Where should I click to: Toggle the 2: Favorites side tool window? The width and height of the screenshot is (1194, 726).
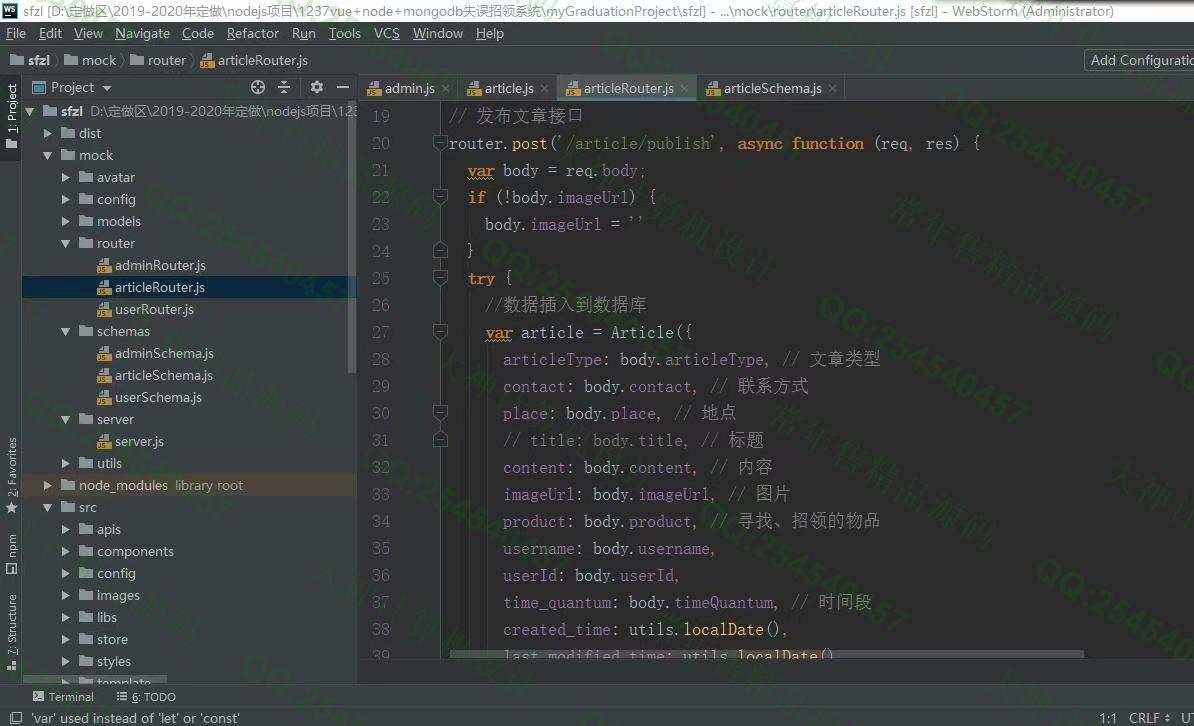pos(11,475)
